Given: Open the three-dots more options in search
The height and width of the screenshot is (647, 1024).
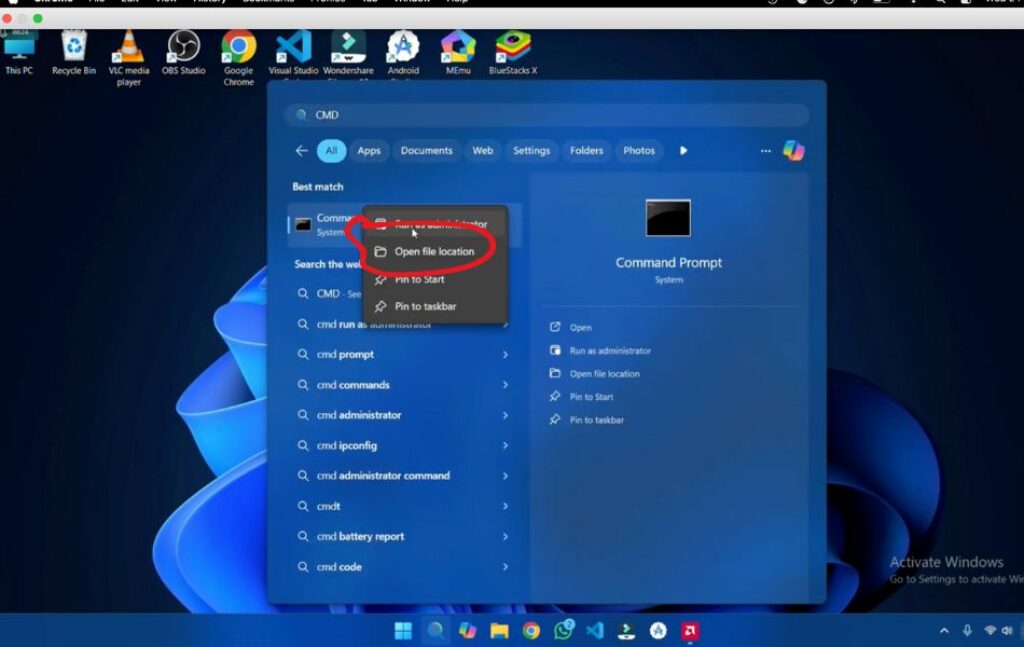Looking at the screenshot, I should tap(765, 151).
